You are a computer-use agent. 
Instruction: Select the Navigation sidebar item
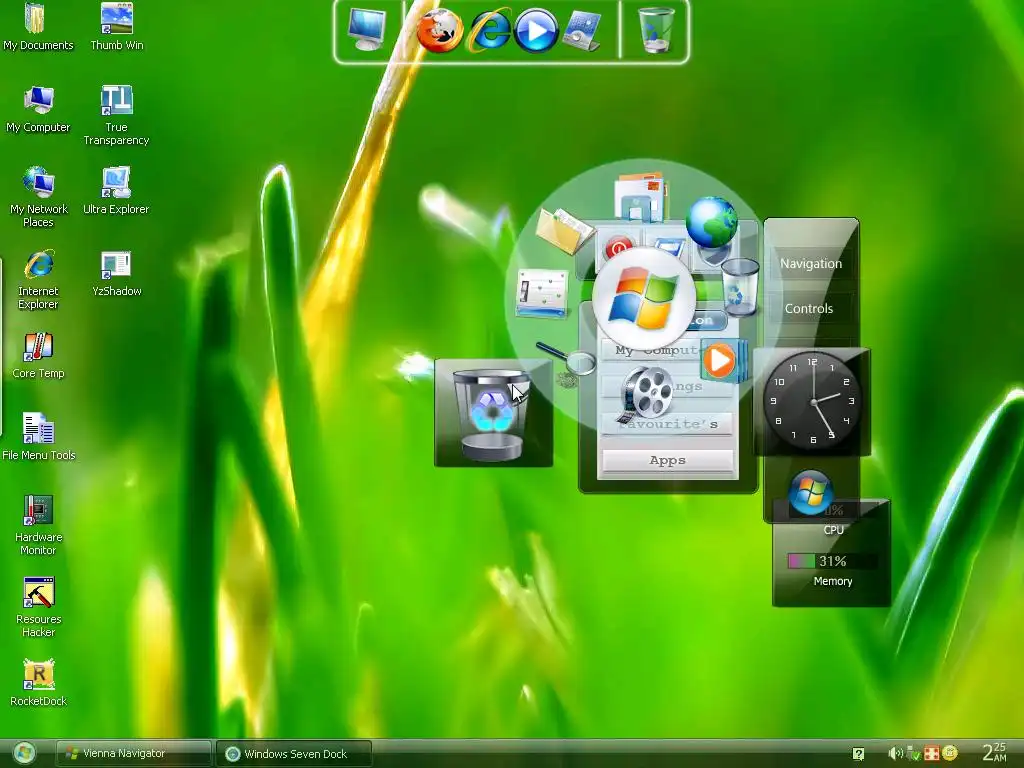[x=810, y=263]
